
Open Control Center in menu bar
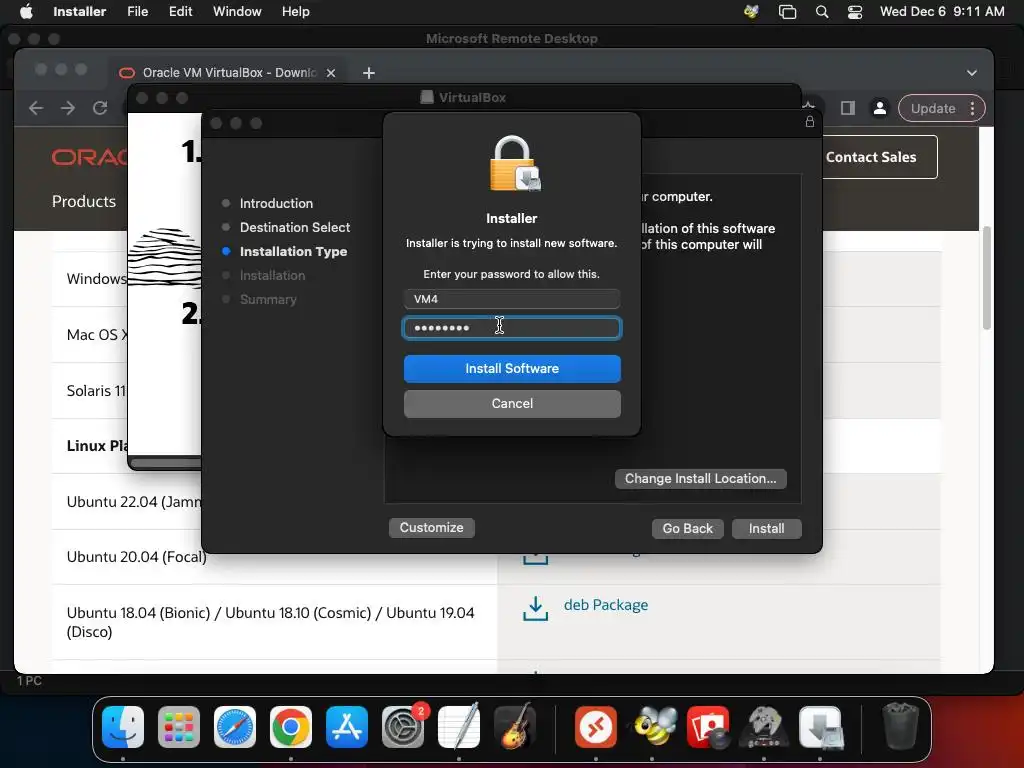coord(855,12)
